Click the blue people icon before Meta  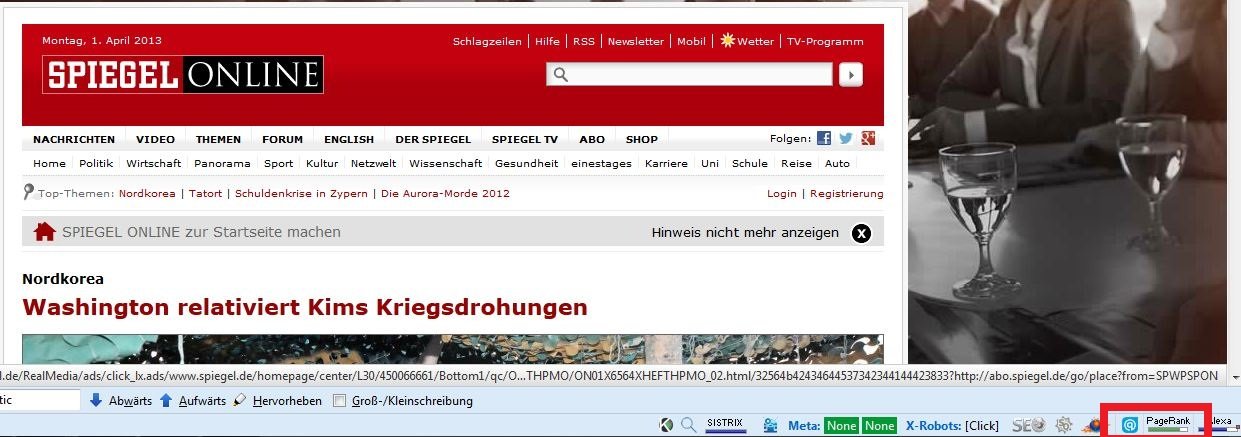[770, 425]
